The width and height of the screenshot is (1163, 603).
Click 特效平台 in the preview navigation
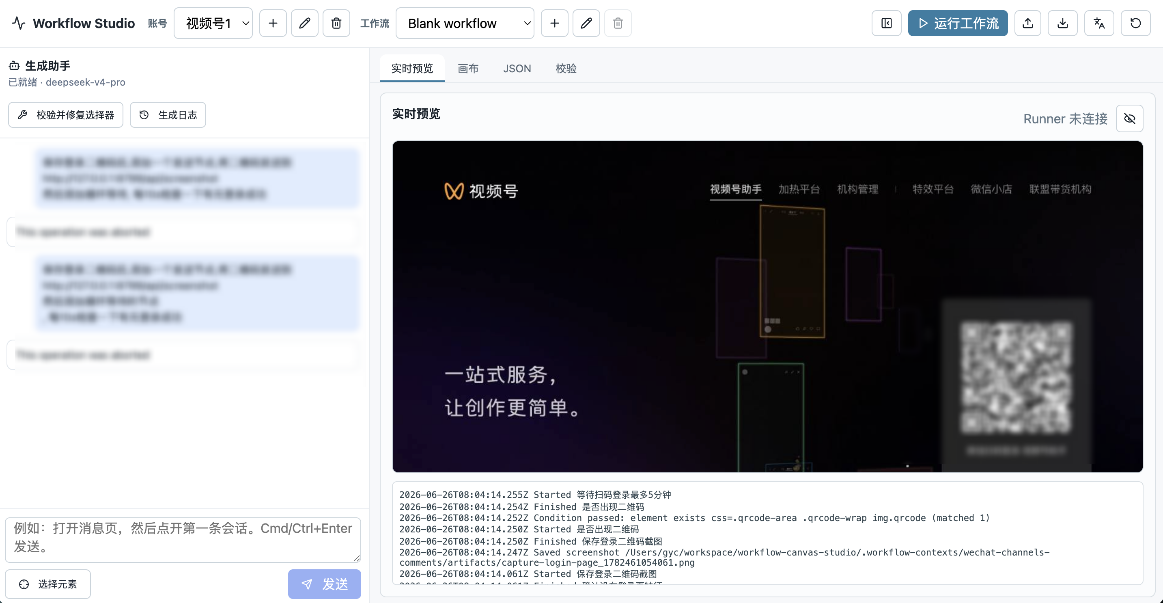pyautogui.click(x=933, y=189)
